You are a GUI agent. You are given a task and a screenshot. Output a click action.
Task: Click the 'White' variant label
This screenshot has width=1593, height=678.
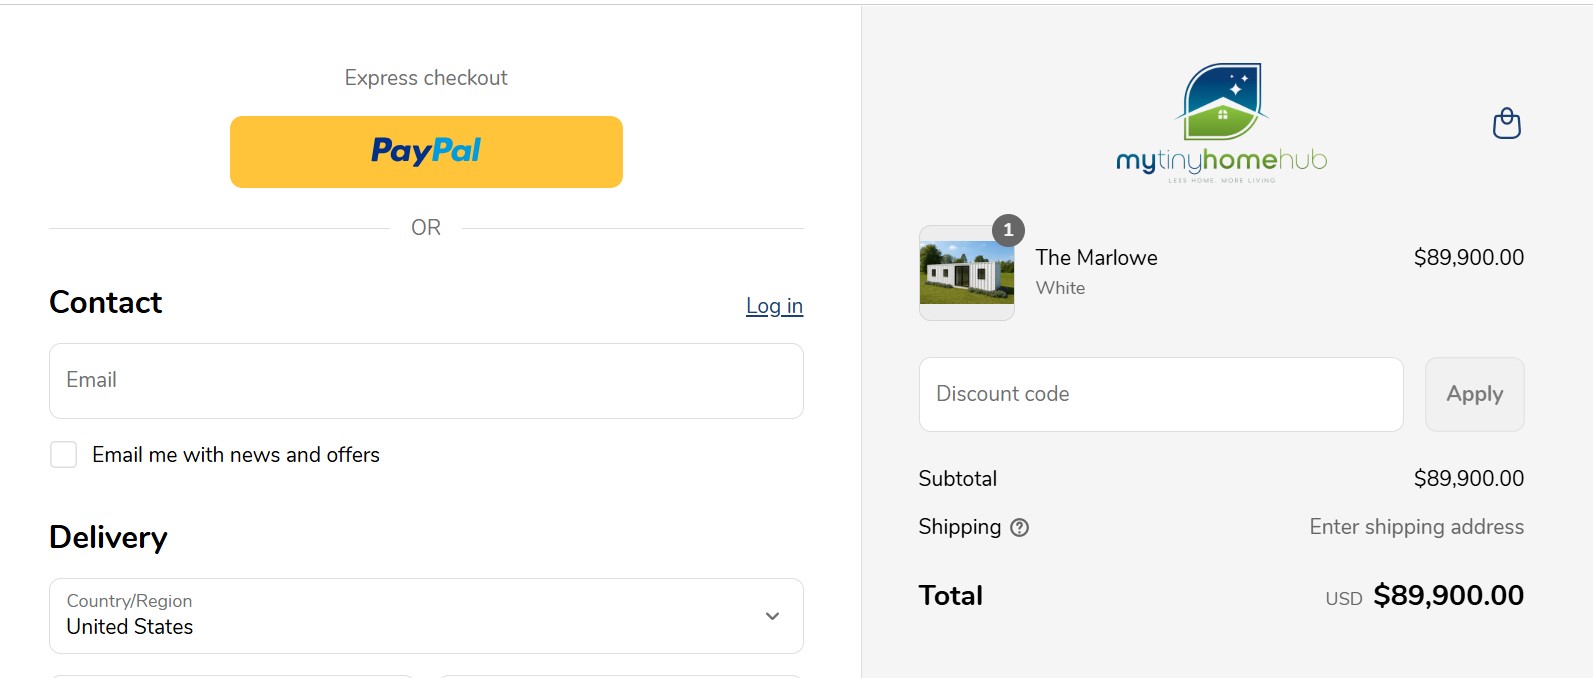click(1060, 288)
